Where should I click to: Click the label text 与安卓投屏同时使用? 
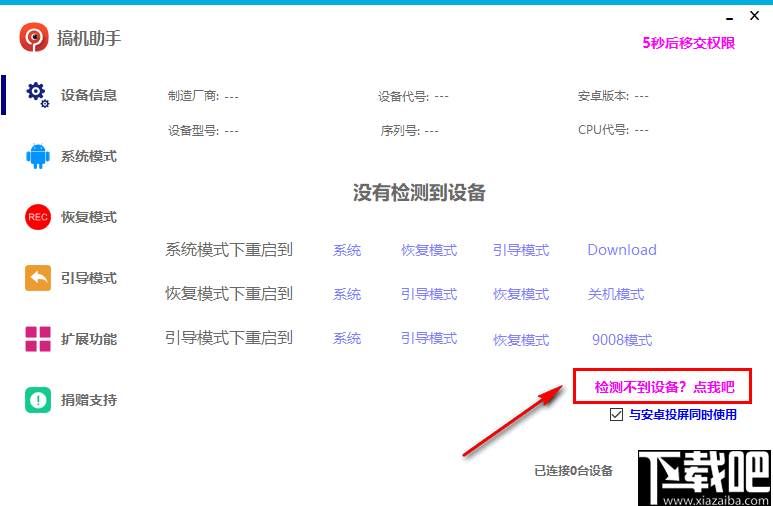click(x=683, y=415)
